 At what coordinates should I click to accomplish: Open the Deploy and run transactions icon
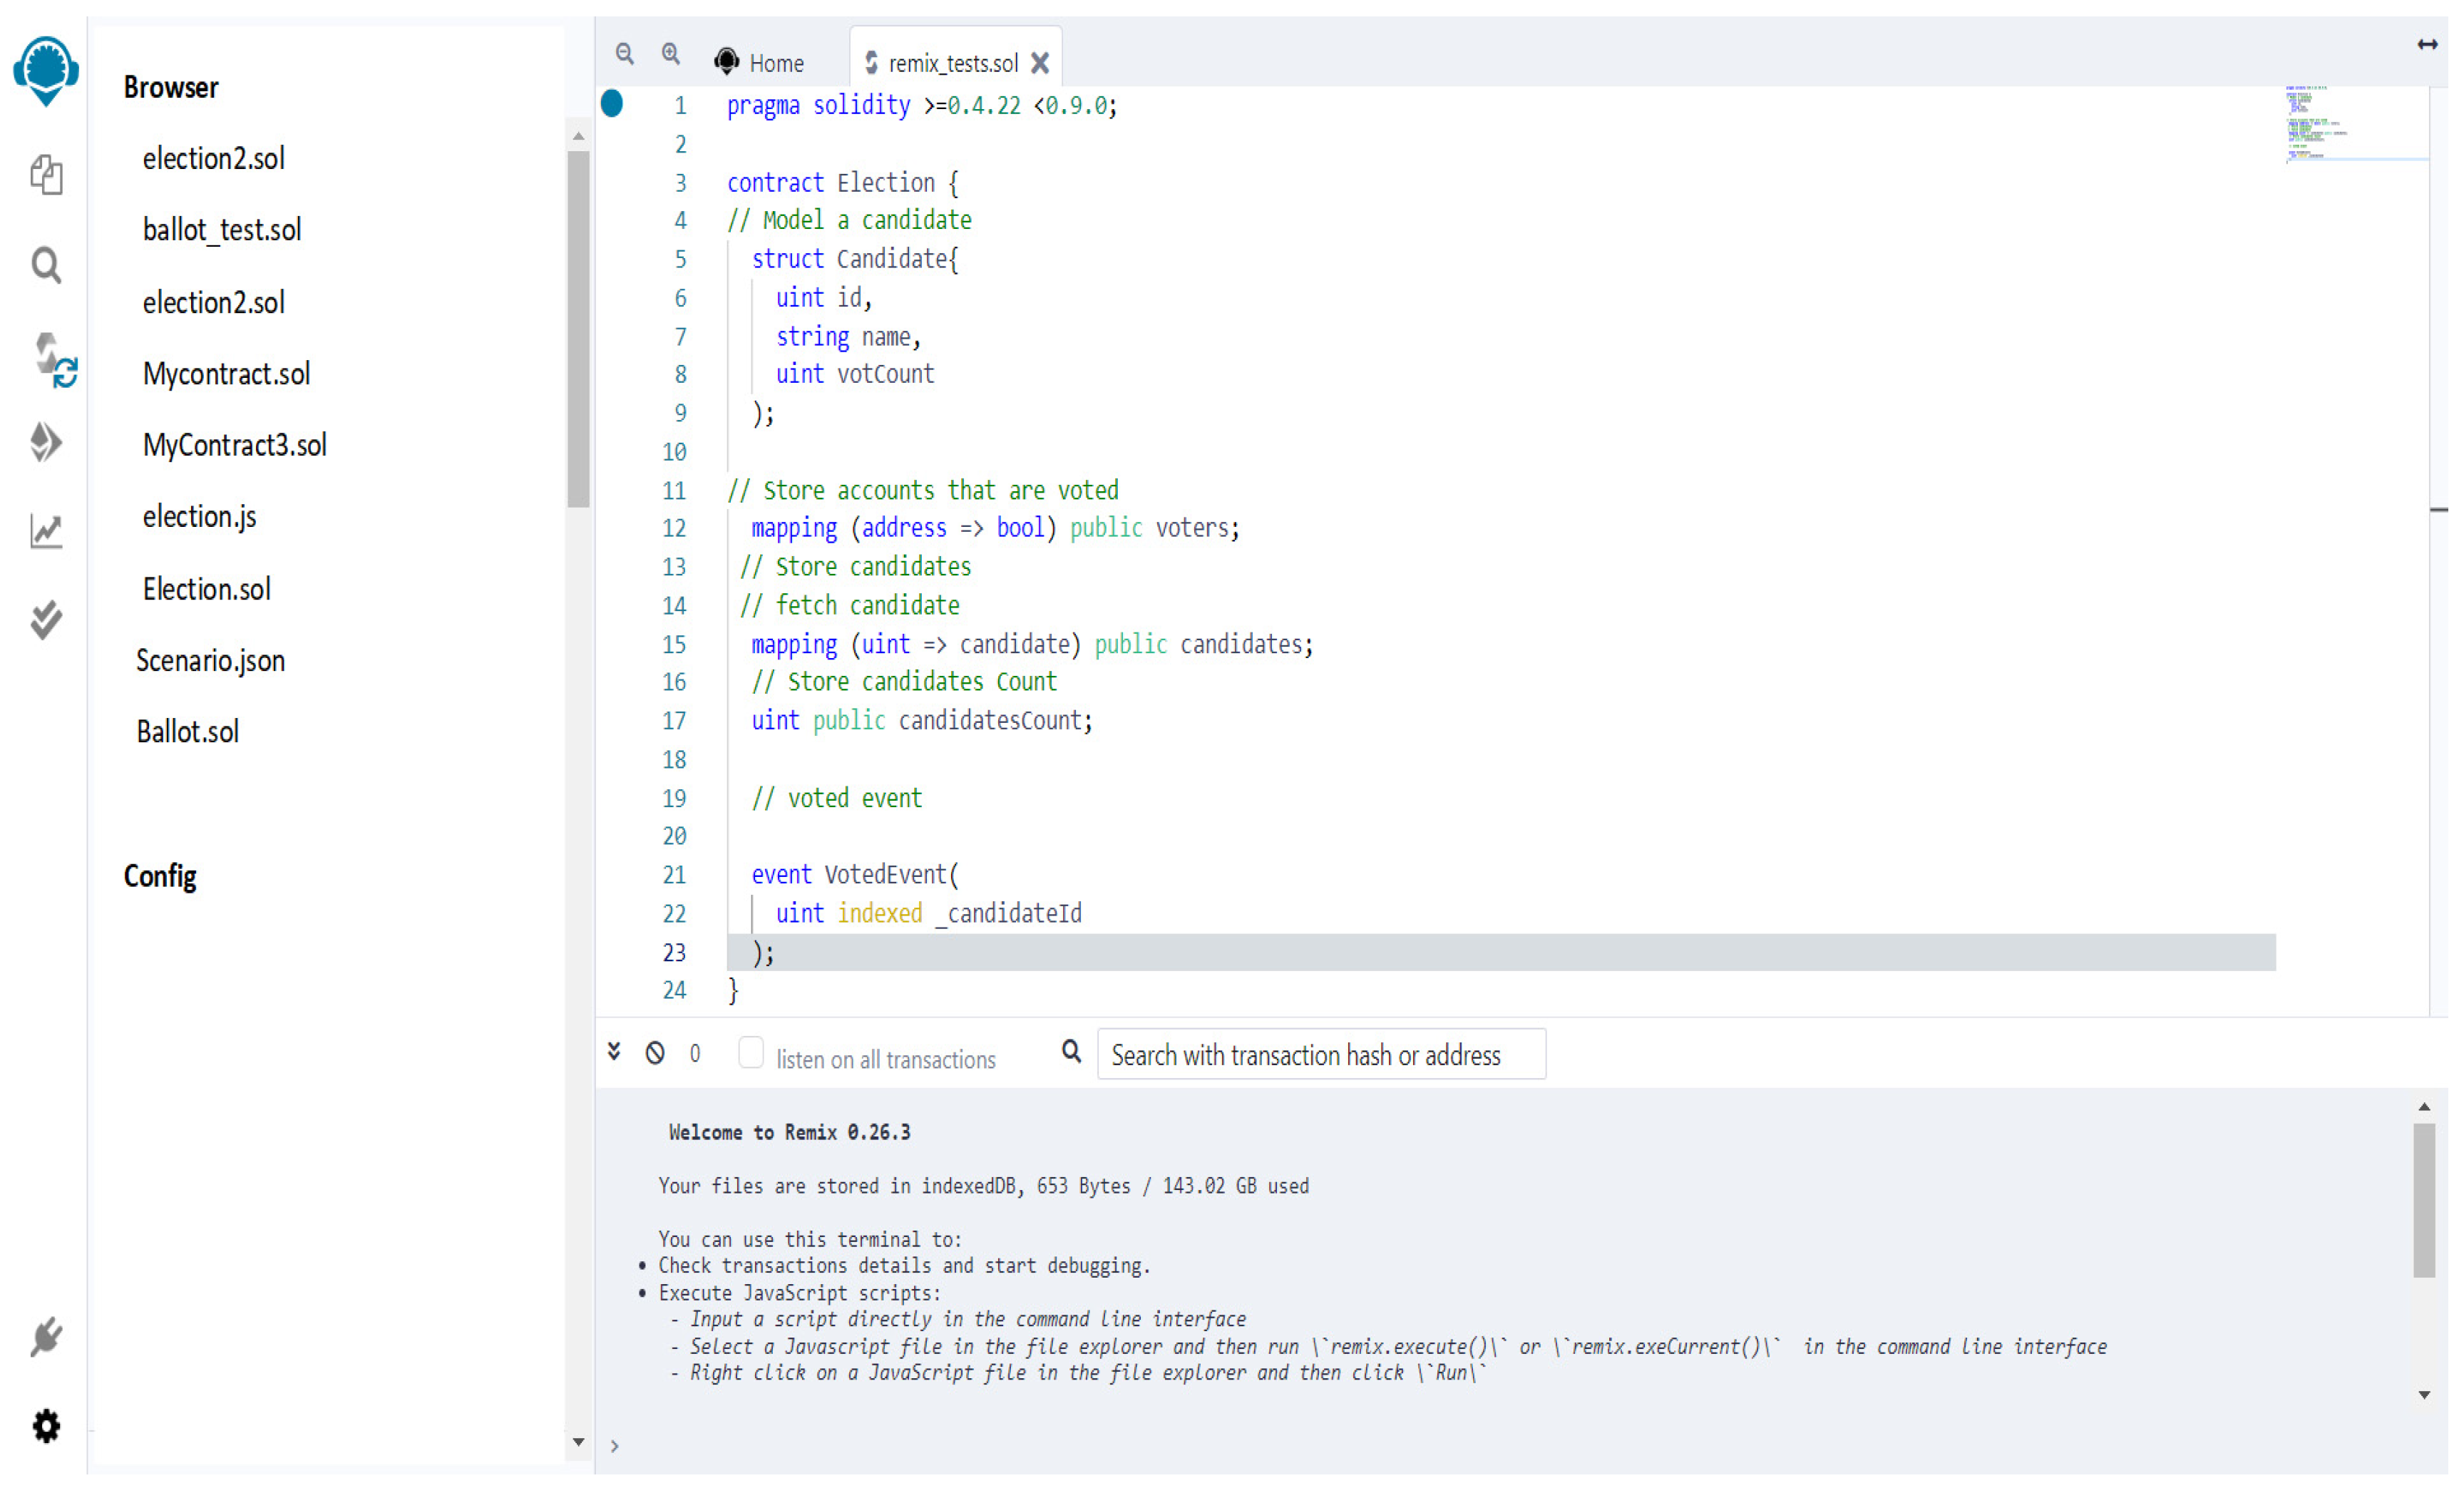pyautogui.click(x=46, y=443)
